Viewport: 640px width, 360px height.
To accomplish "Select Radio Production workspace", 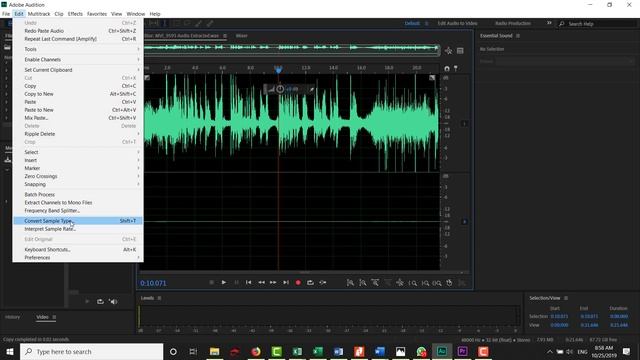I will [513, 23].
